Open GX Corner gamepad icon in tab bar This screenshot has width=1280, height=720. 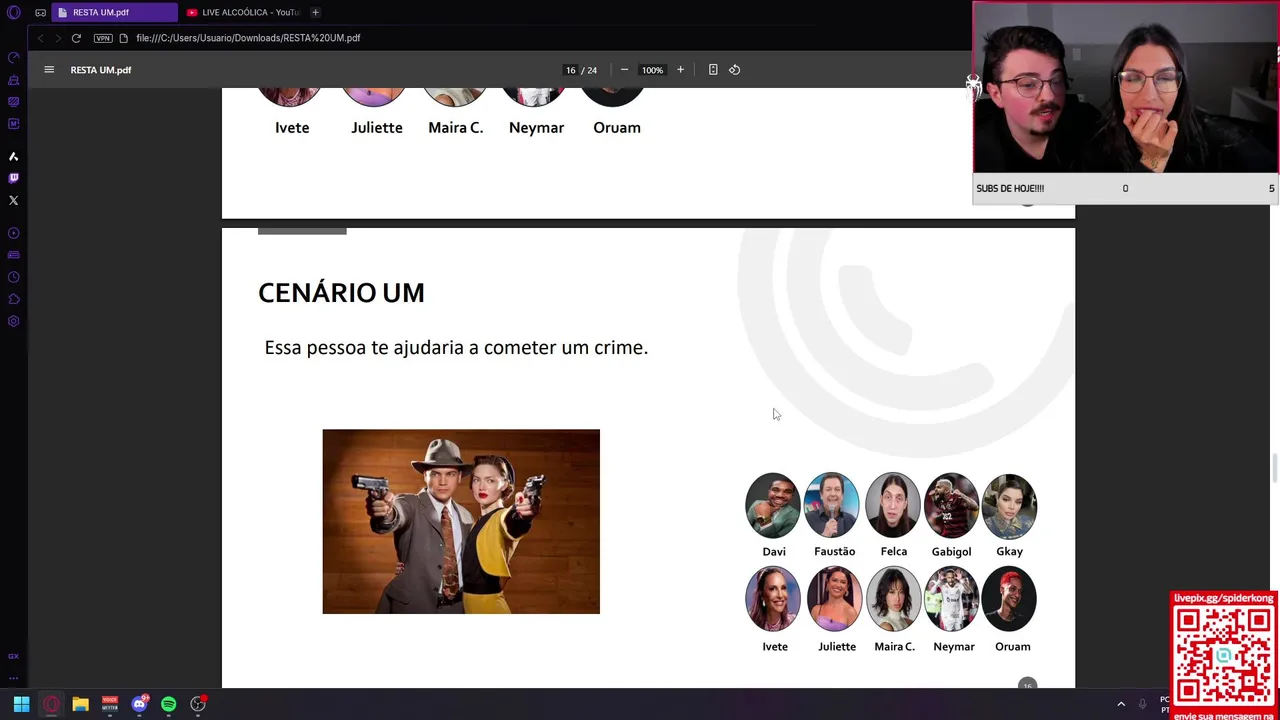pyautogui.click(x=40, y=13)
